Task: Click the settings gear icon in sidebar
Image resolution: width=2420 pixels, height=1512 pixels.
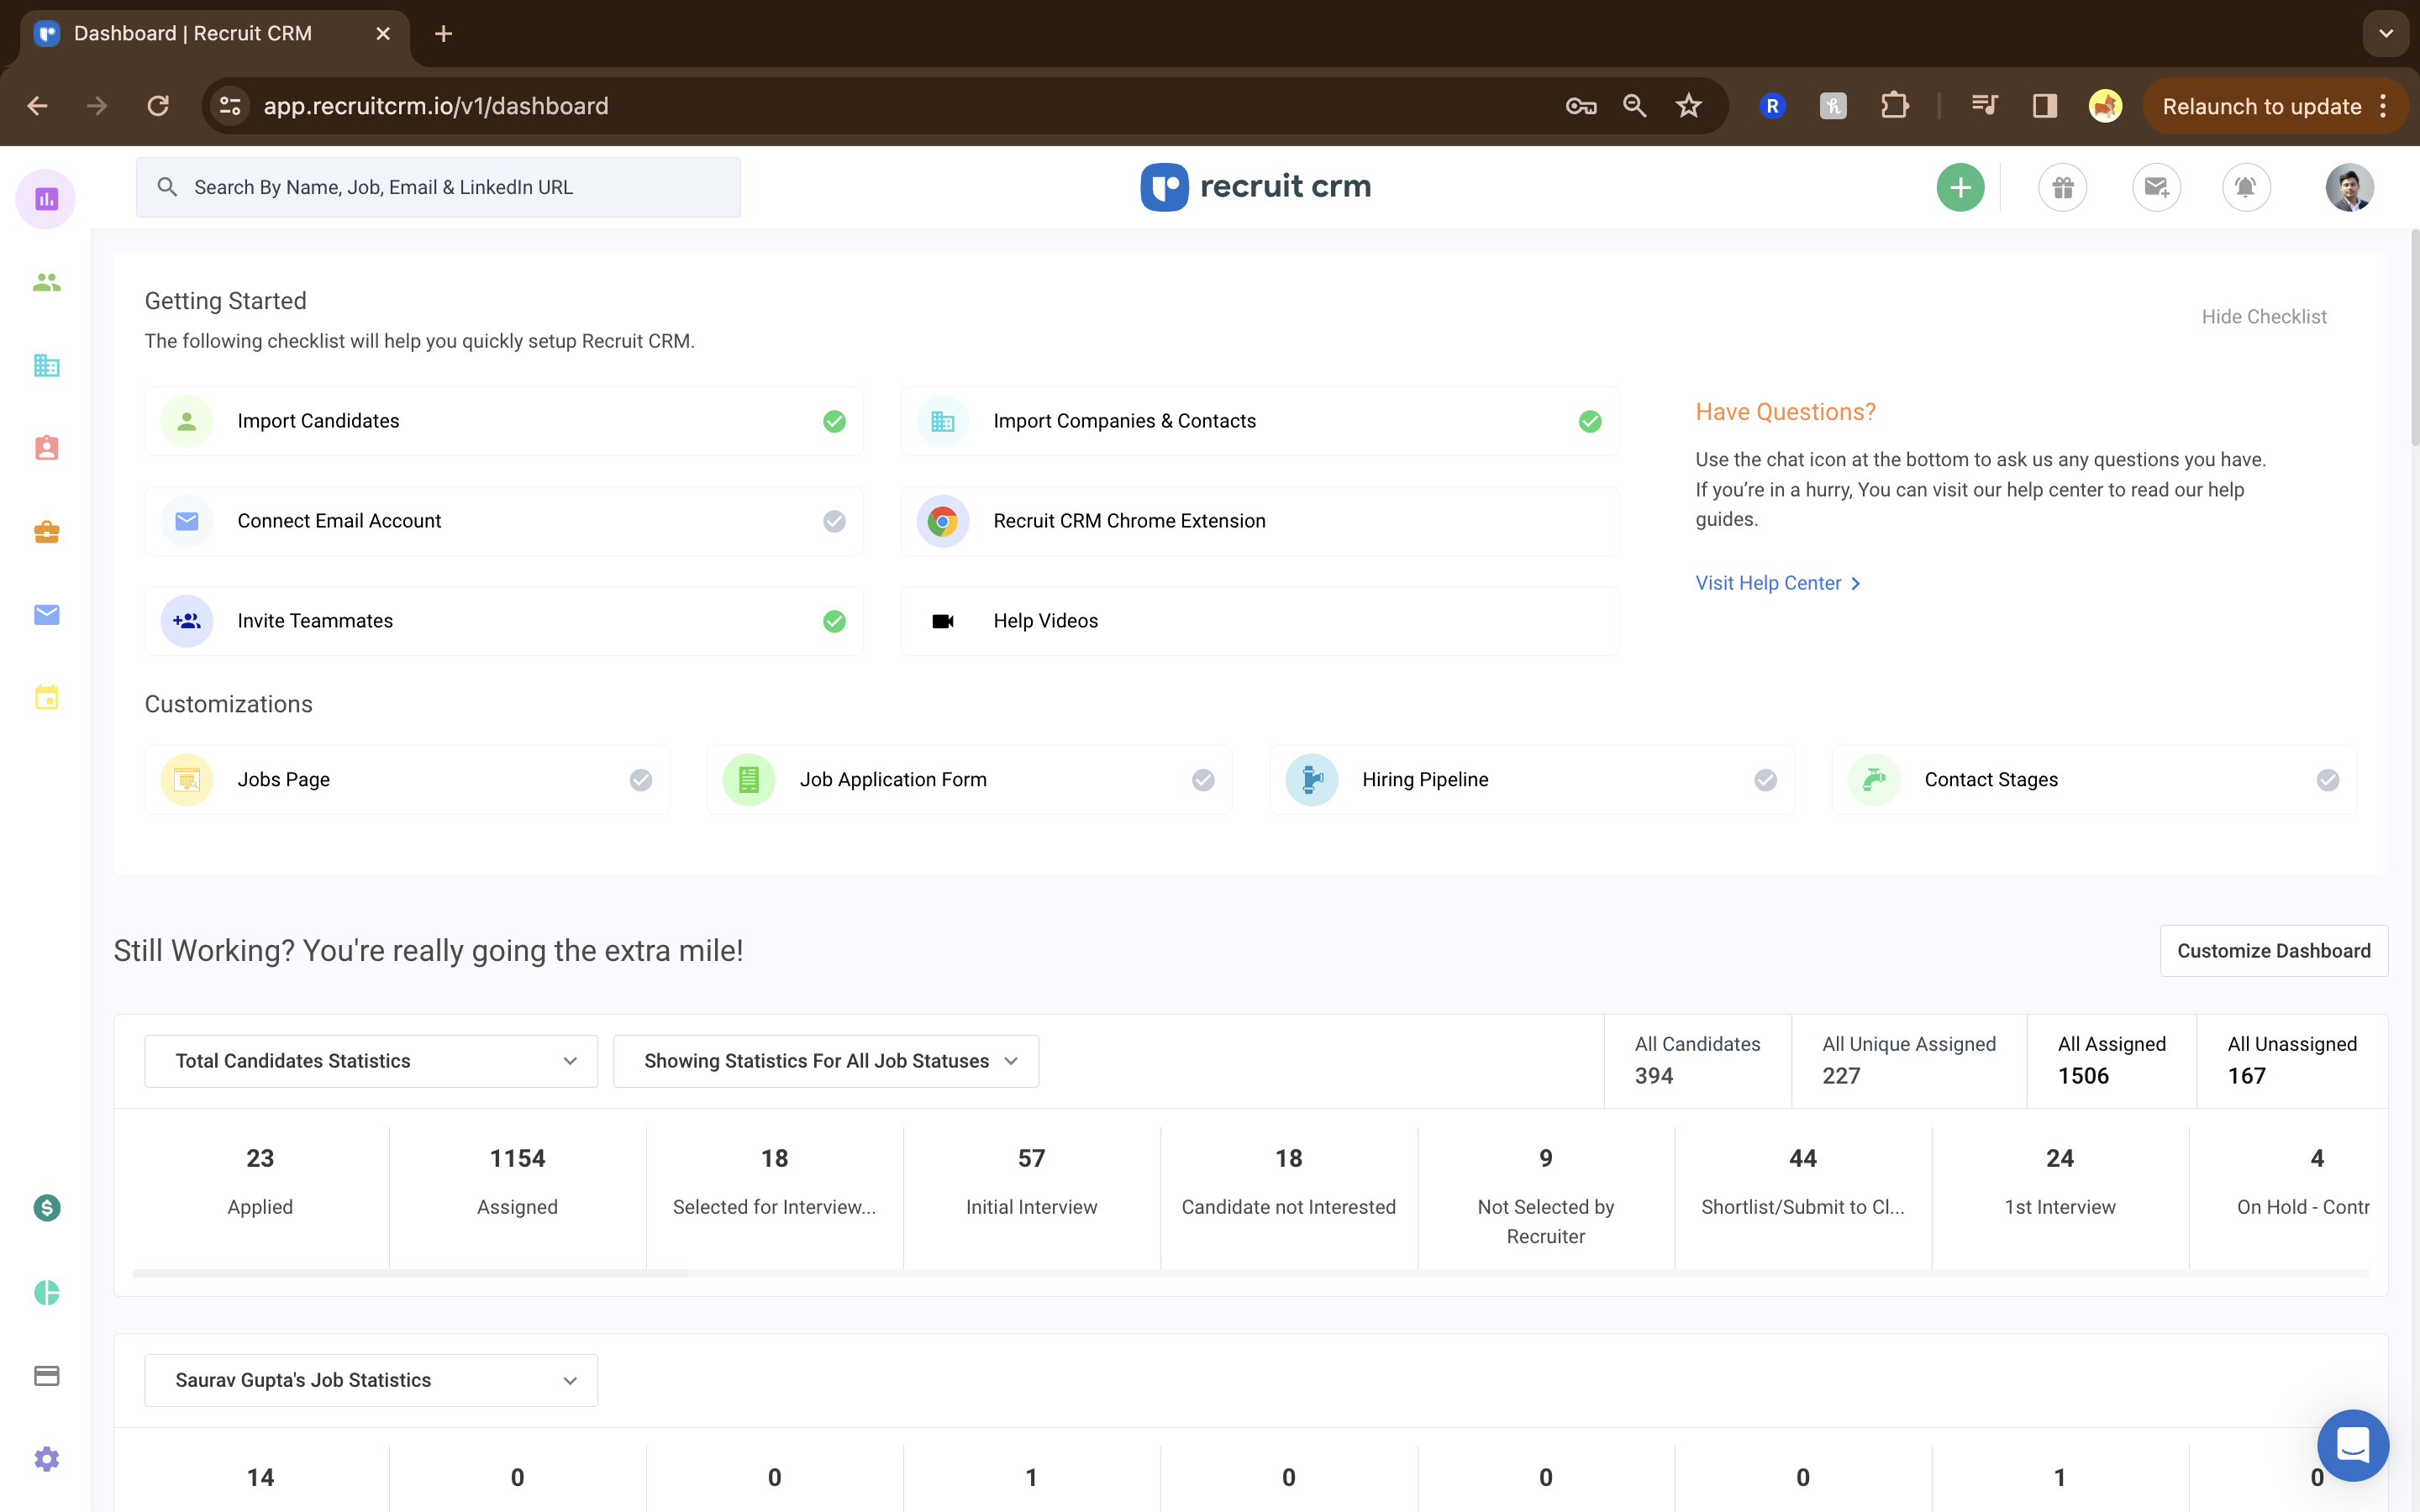Action: tap(47, 1460)
